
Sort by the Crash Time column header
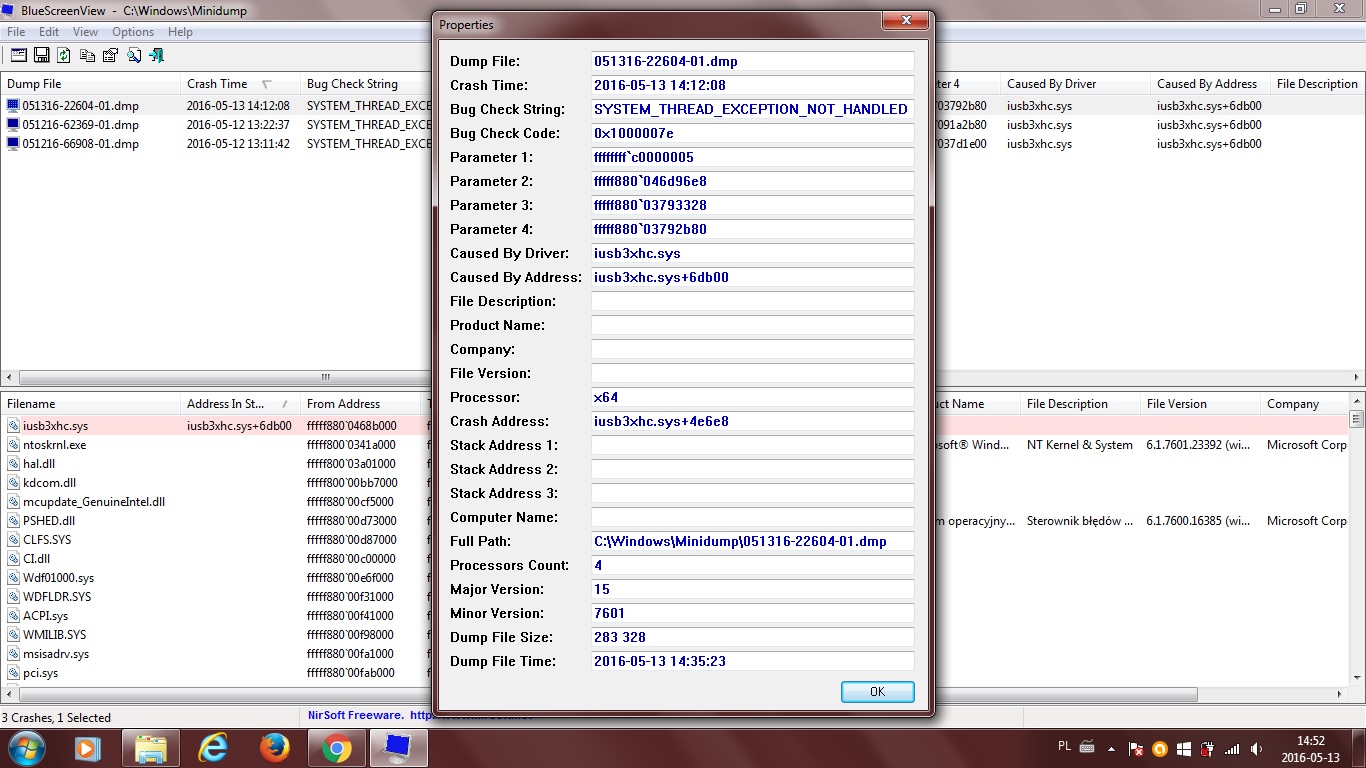240,84
